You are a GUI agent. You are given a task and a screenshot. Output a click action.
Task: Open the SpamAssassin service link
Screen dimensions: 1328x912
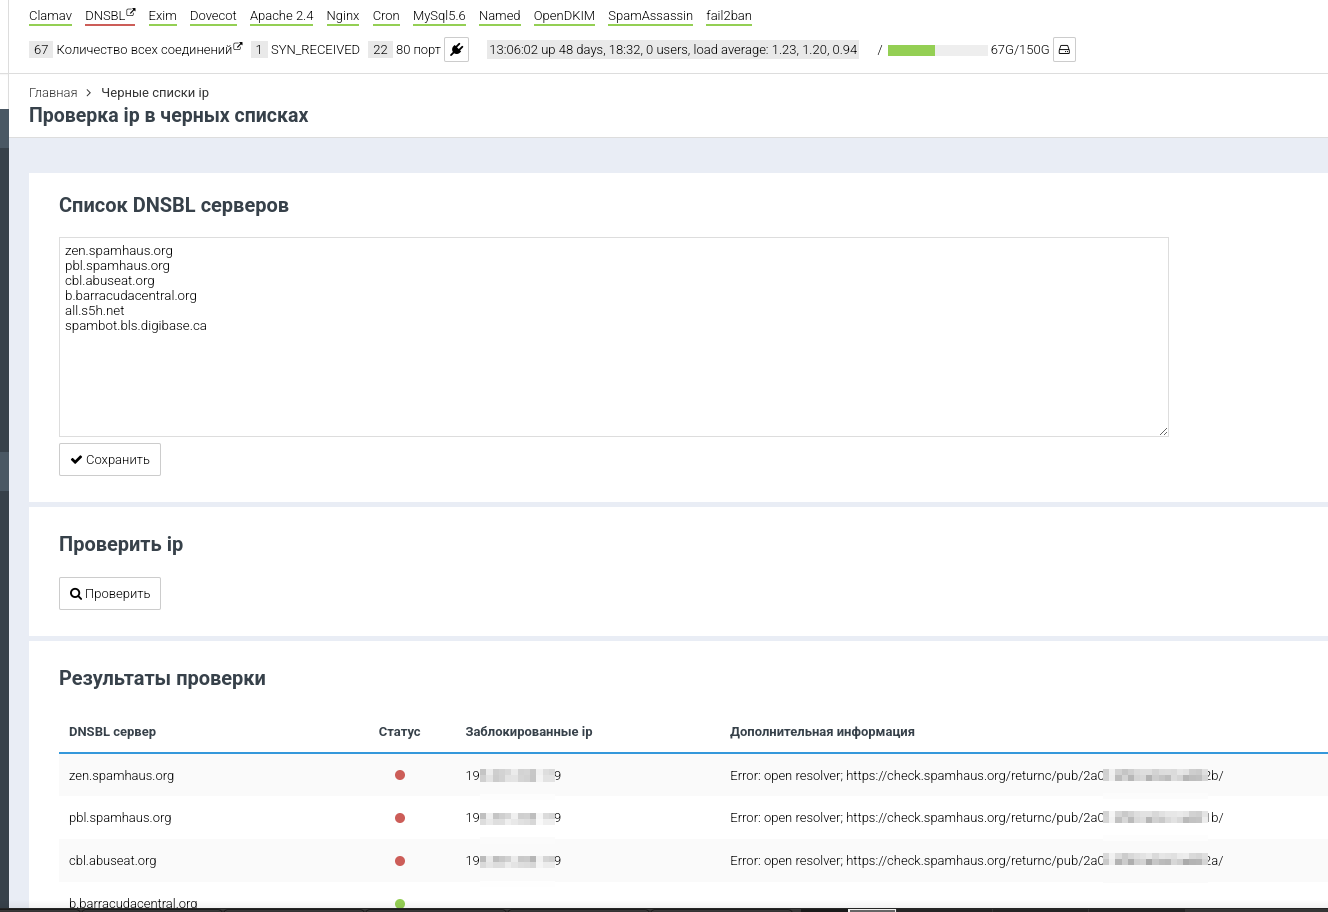coord(650,16)
